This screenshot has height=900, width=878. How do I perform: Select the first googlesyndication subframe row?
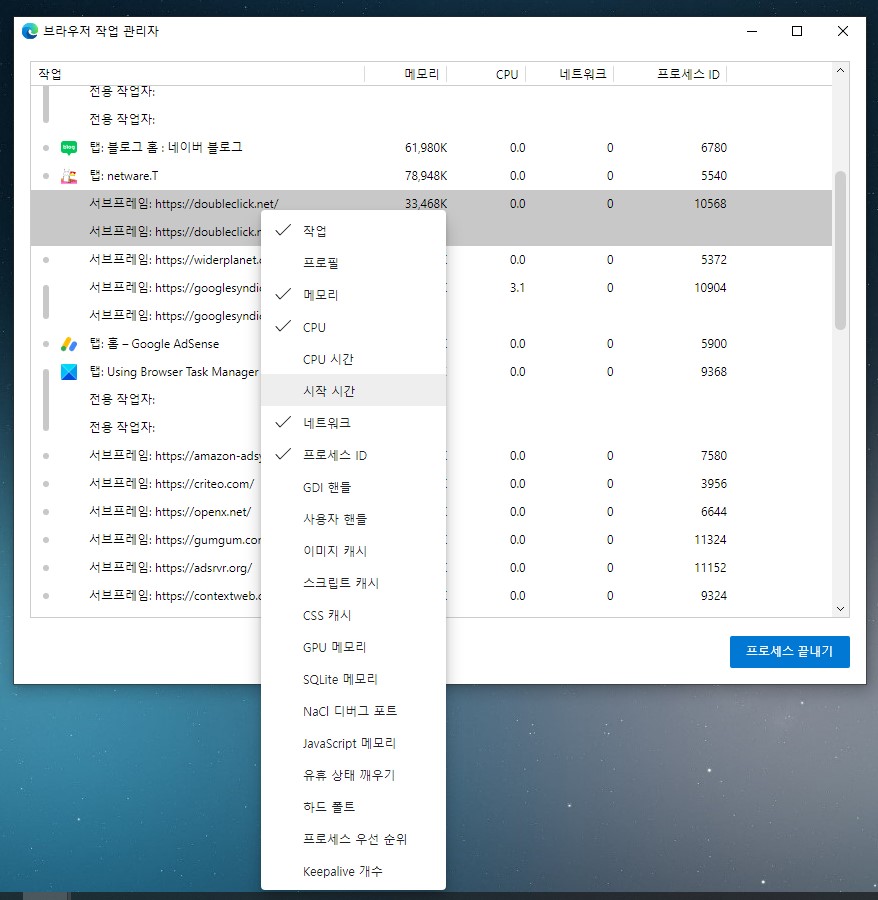pos(431,288)
